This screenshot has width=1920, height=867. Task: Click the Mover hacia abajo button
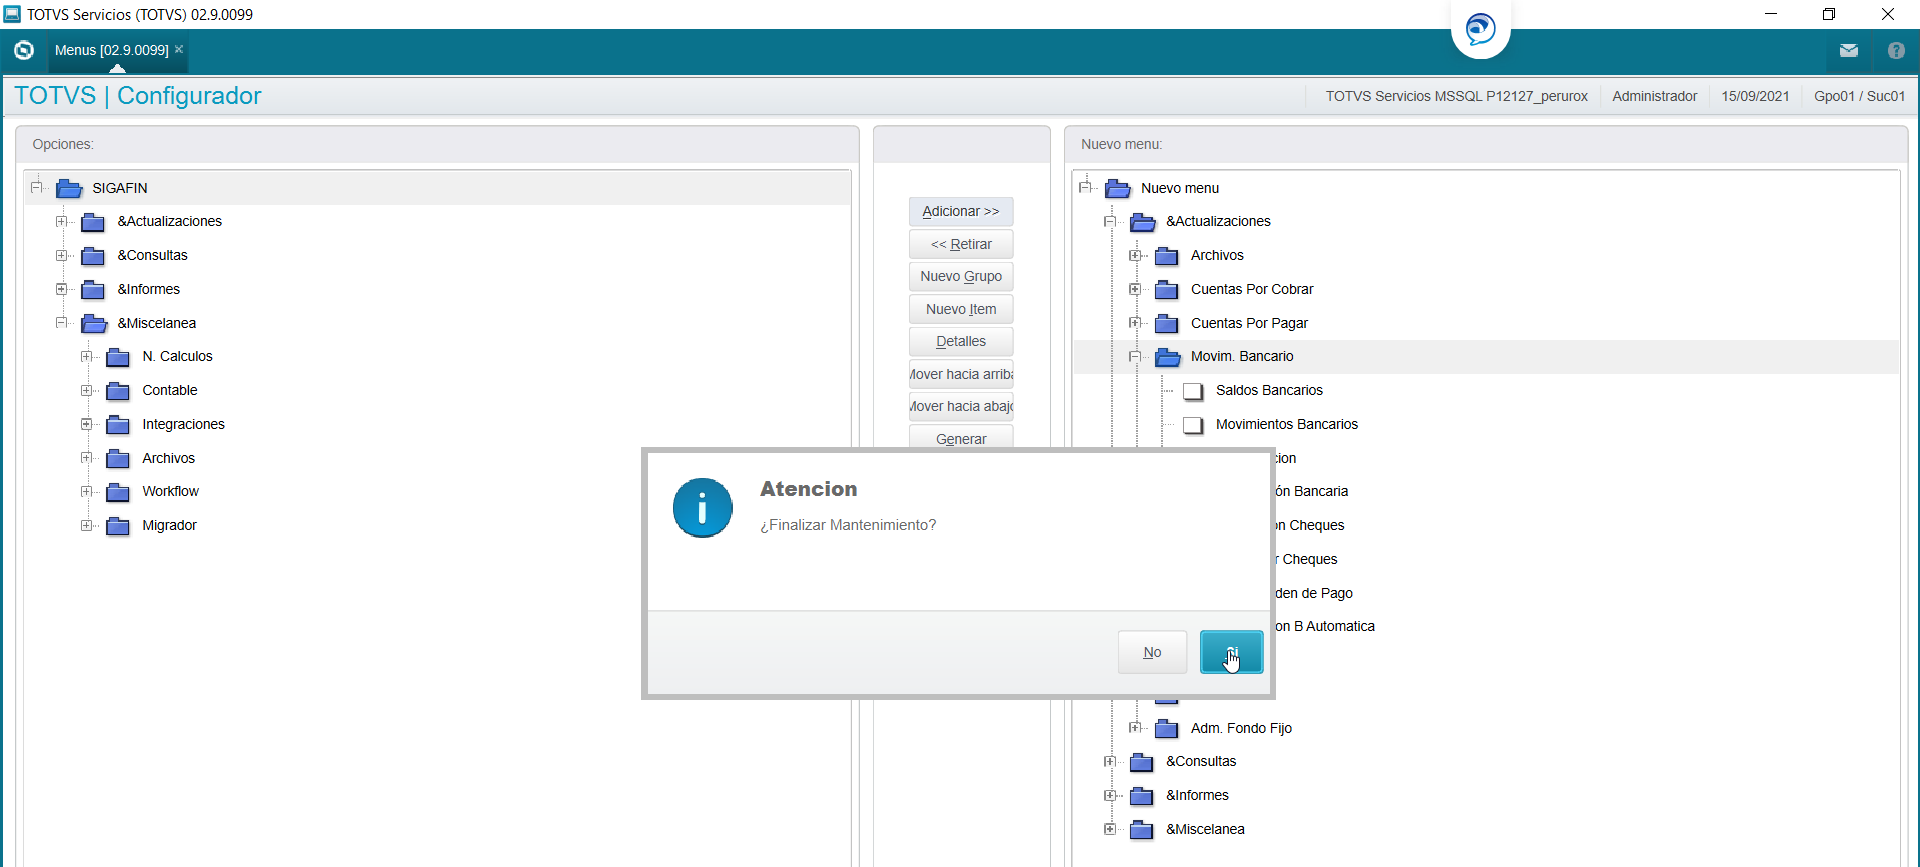(x=961, y=406)
